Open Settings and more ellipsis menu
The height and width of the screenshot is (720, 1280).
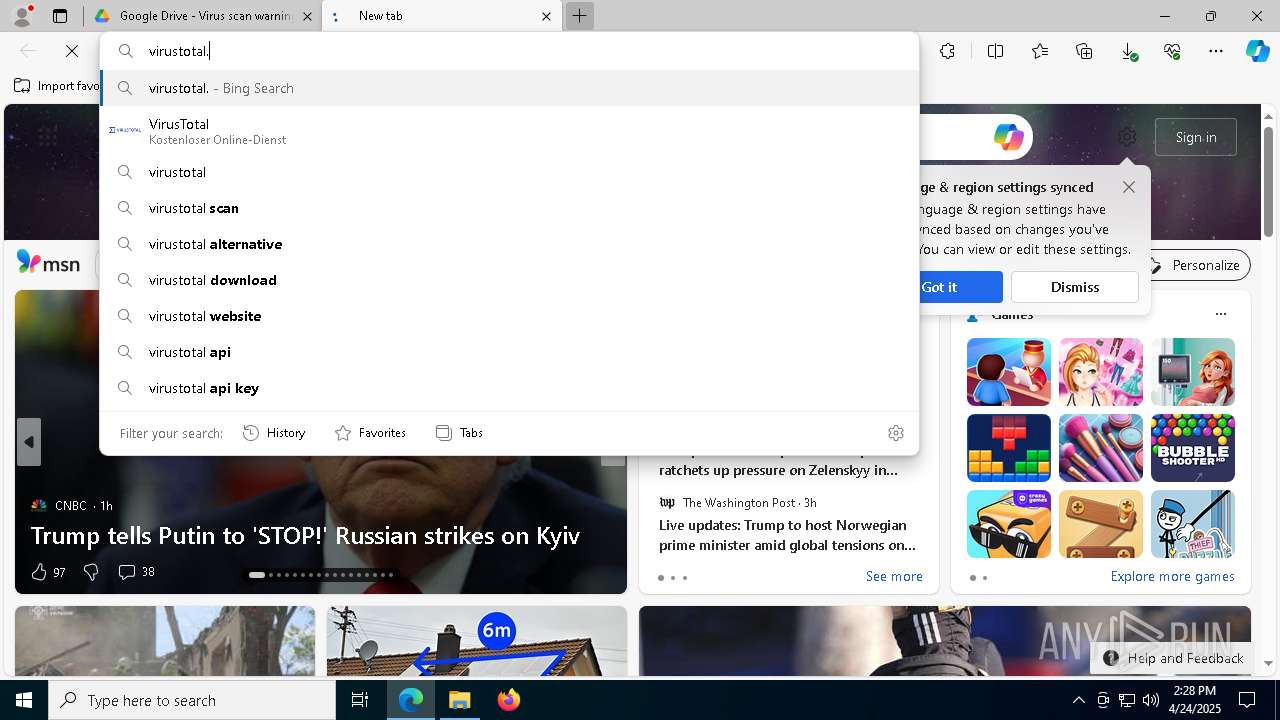tap(1216, 51)
